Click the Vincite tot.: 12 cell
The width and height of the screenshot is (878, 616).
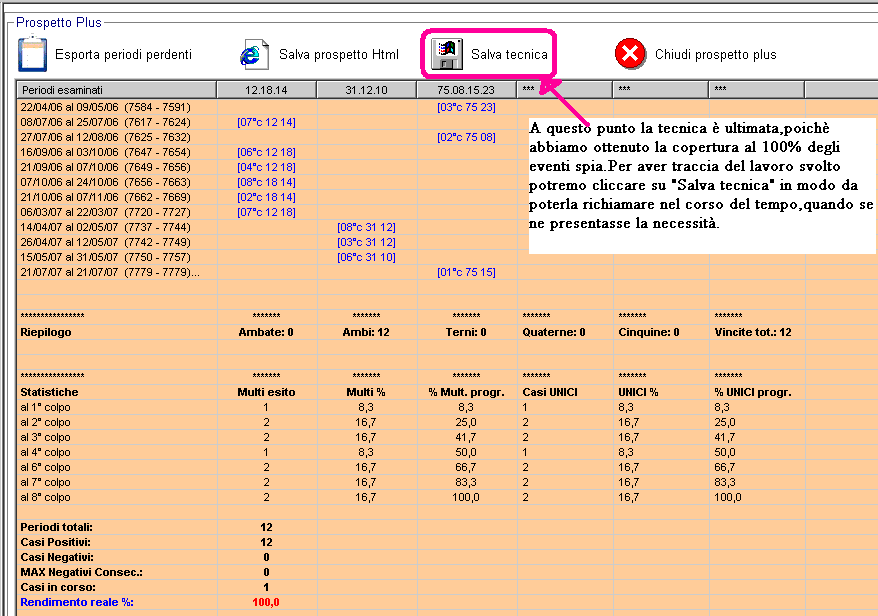pyautogui.click(x=753, y=332)
